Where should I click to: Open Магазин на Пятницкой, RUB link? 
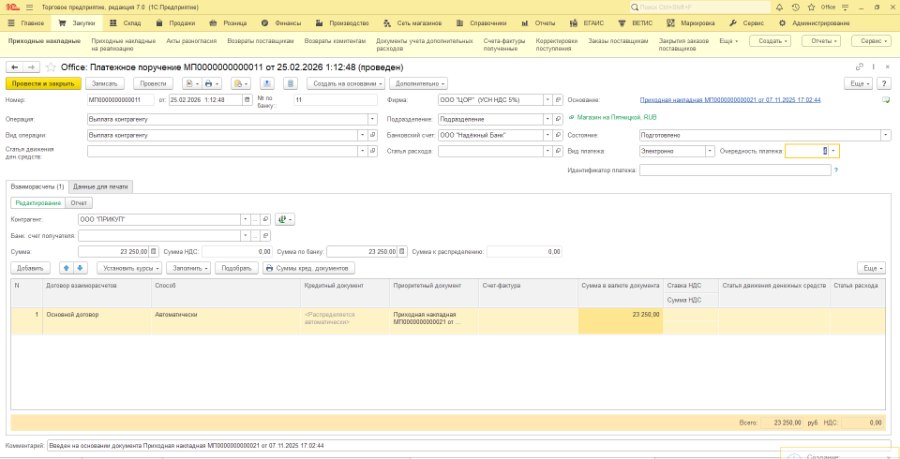point(616,116)
